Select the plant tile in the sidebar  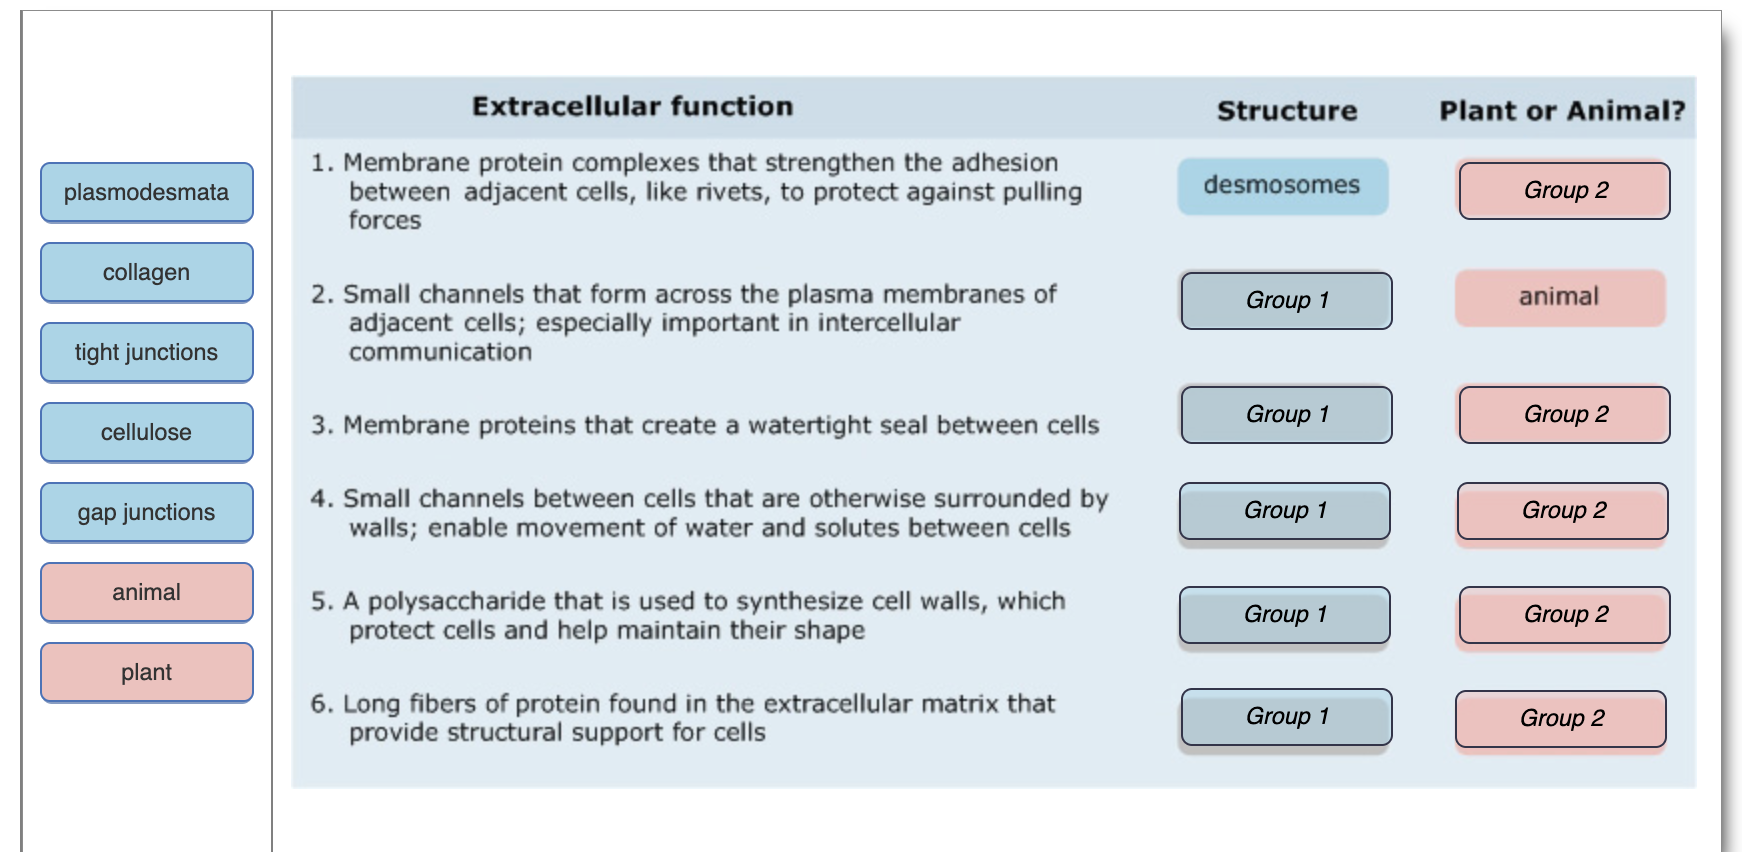tap(146, 672)
